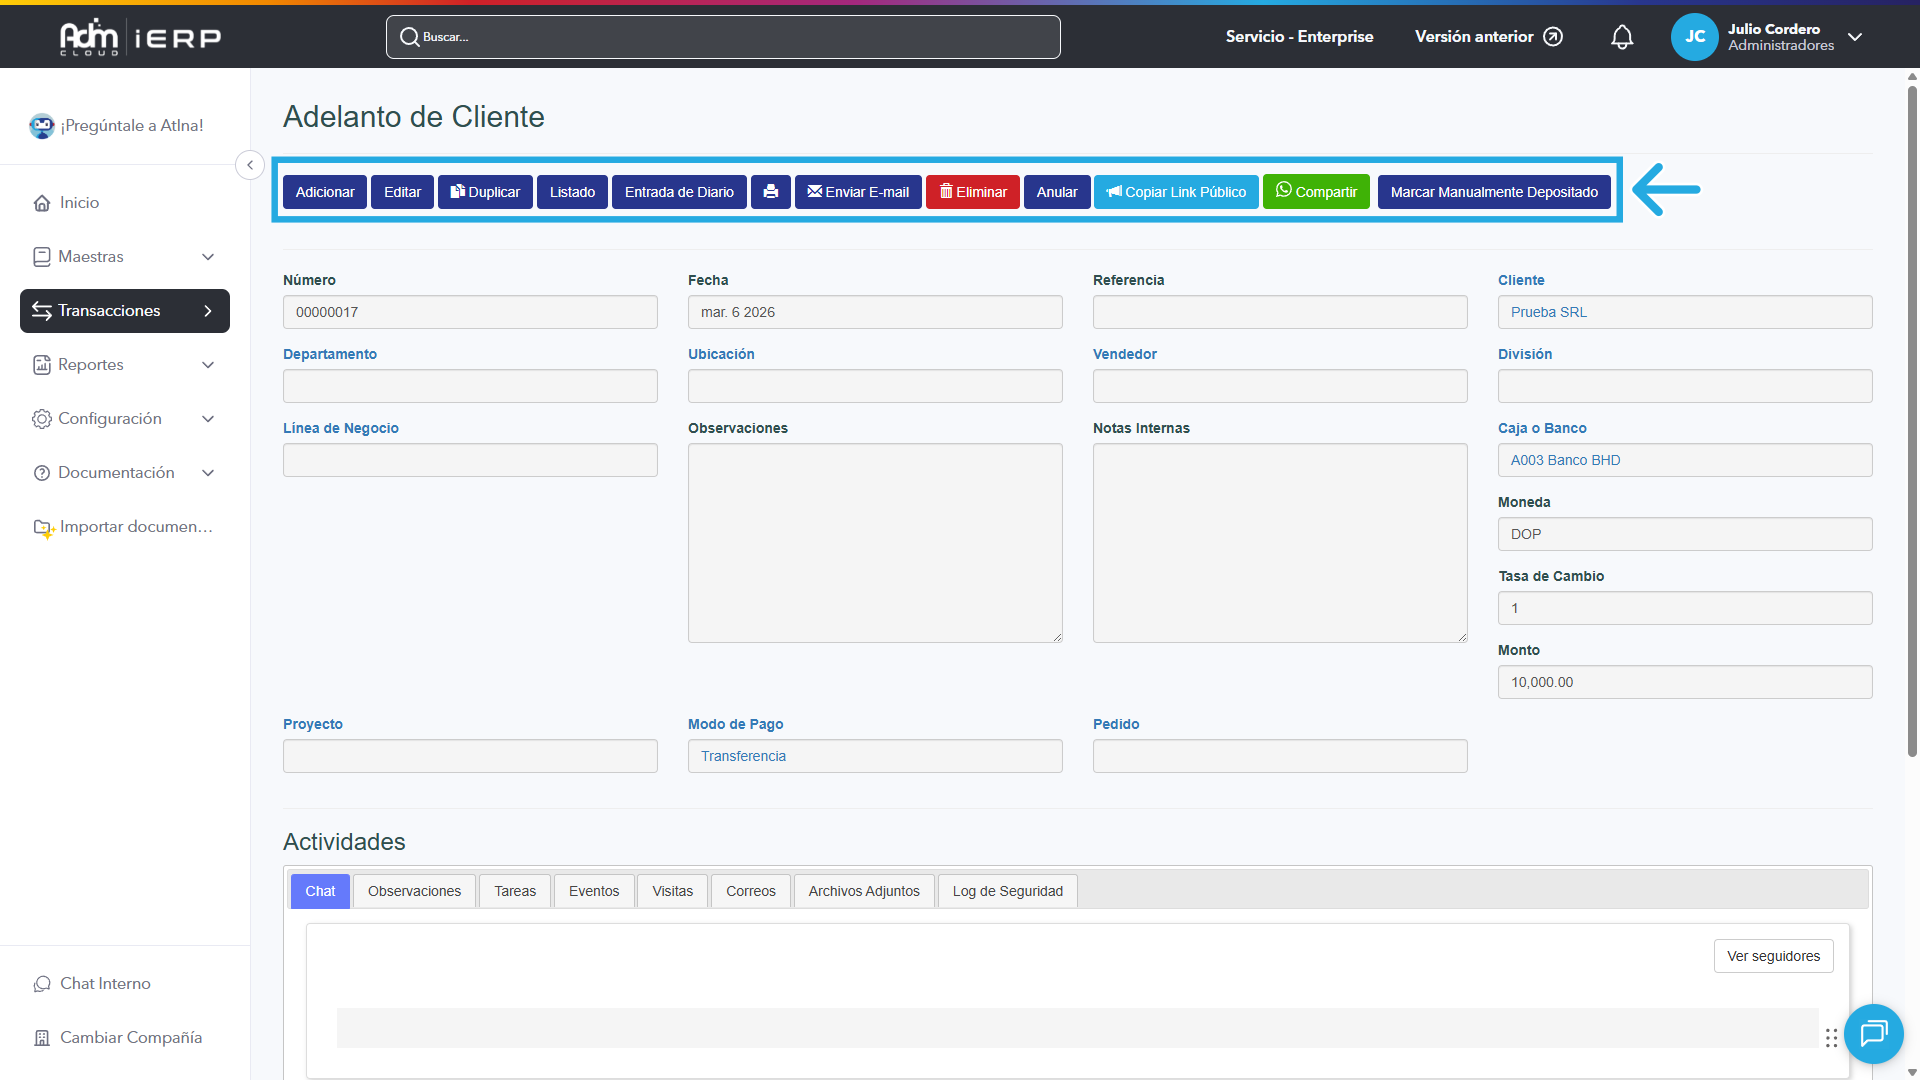Click the printer icon button
1920x1080 pixels.
[770, 192]
